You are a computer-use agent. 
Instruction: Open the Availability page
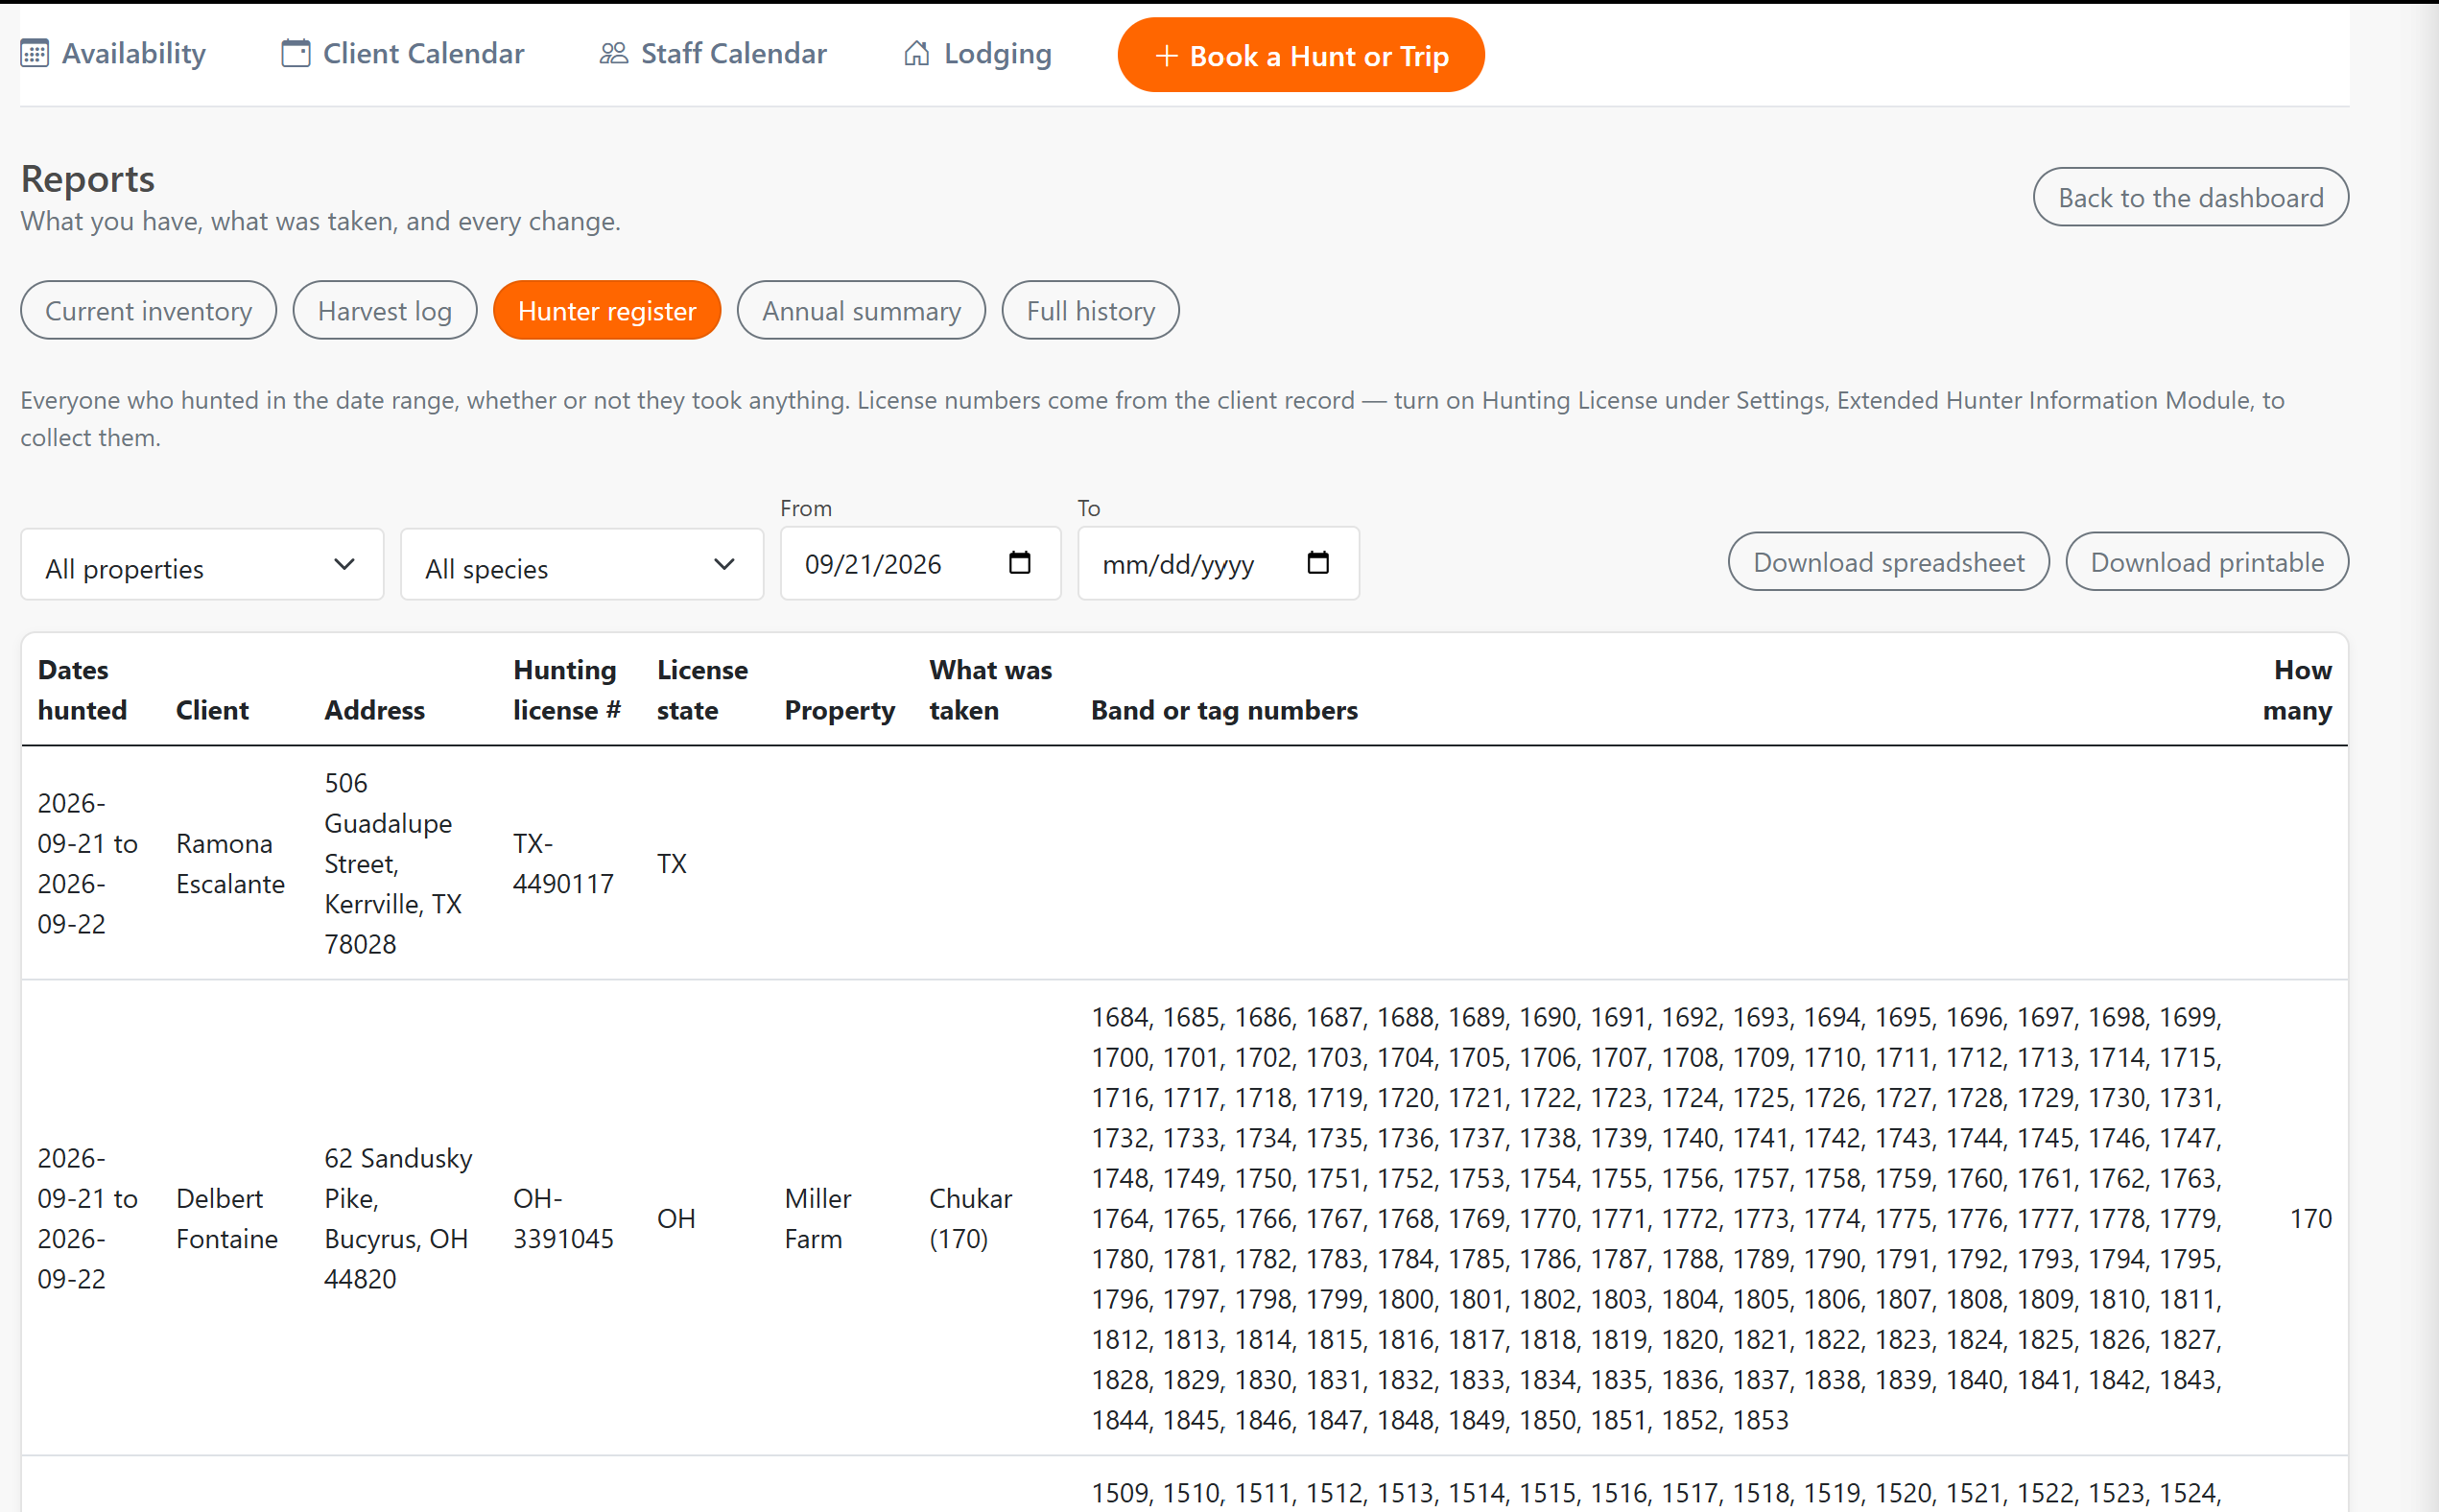coord(113,53)
